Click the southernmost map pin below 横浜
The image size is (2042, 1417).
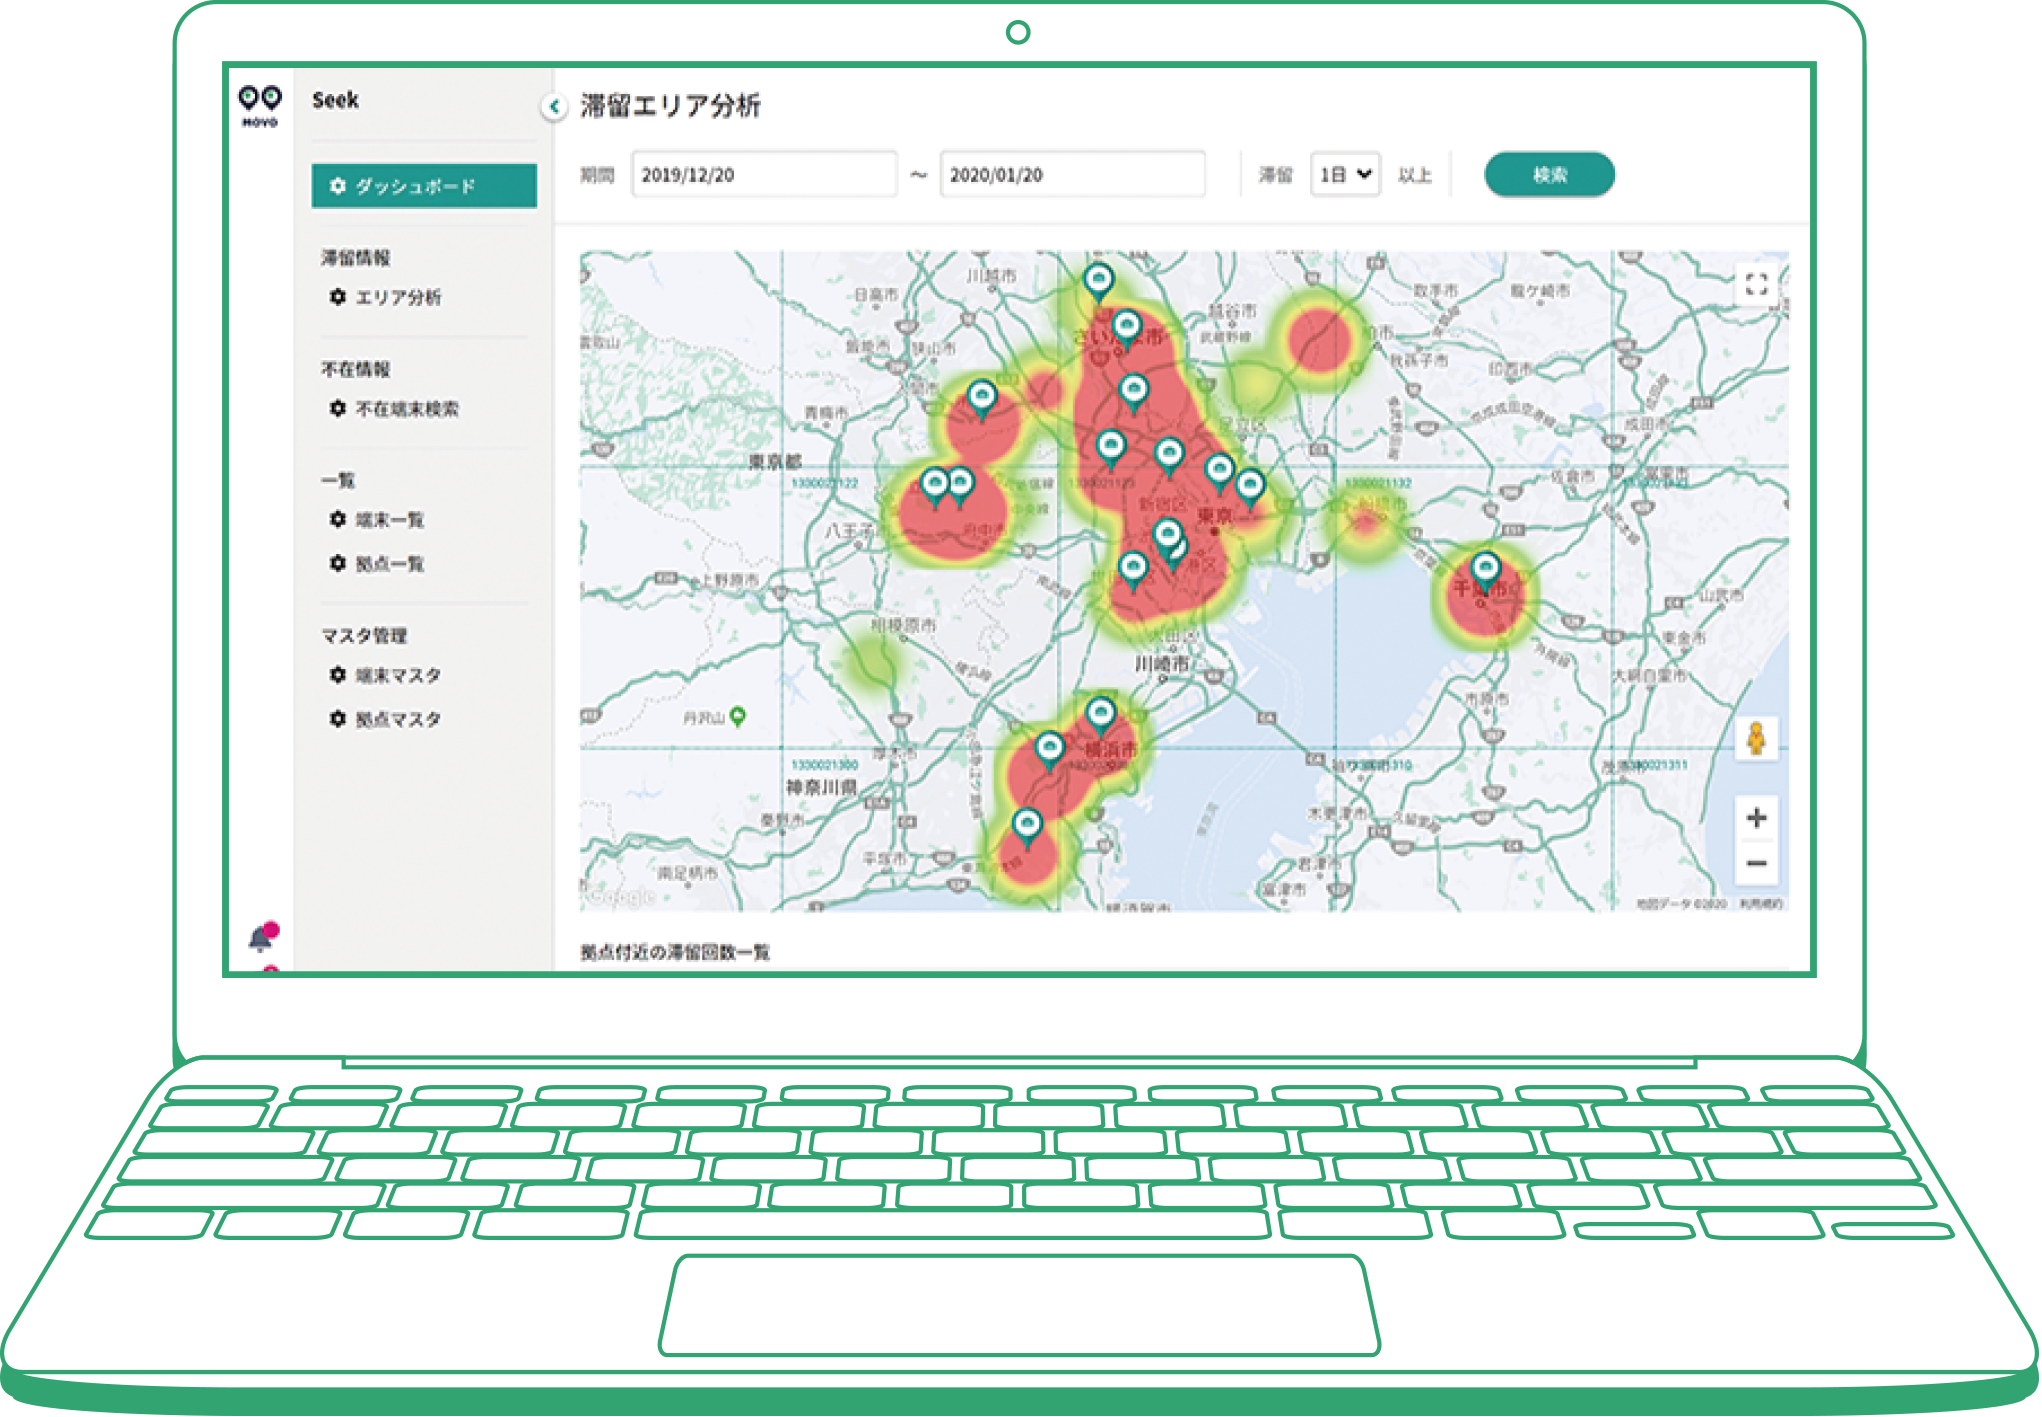click(1027, 827)
